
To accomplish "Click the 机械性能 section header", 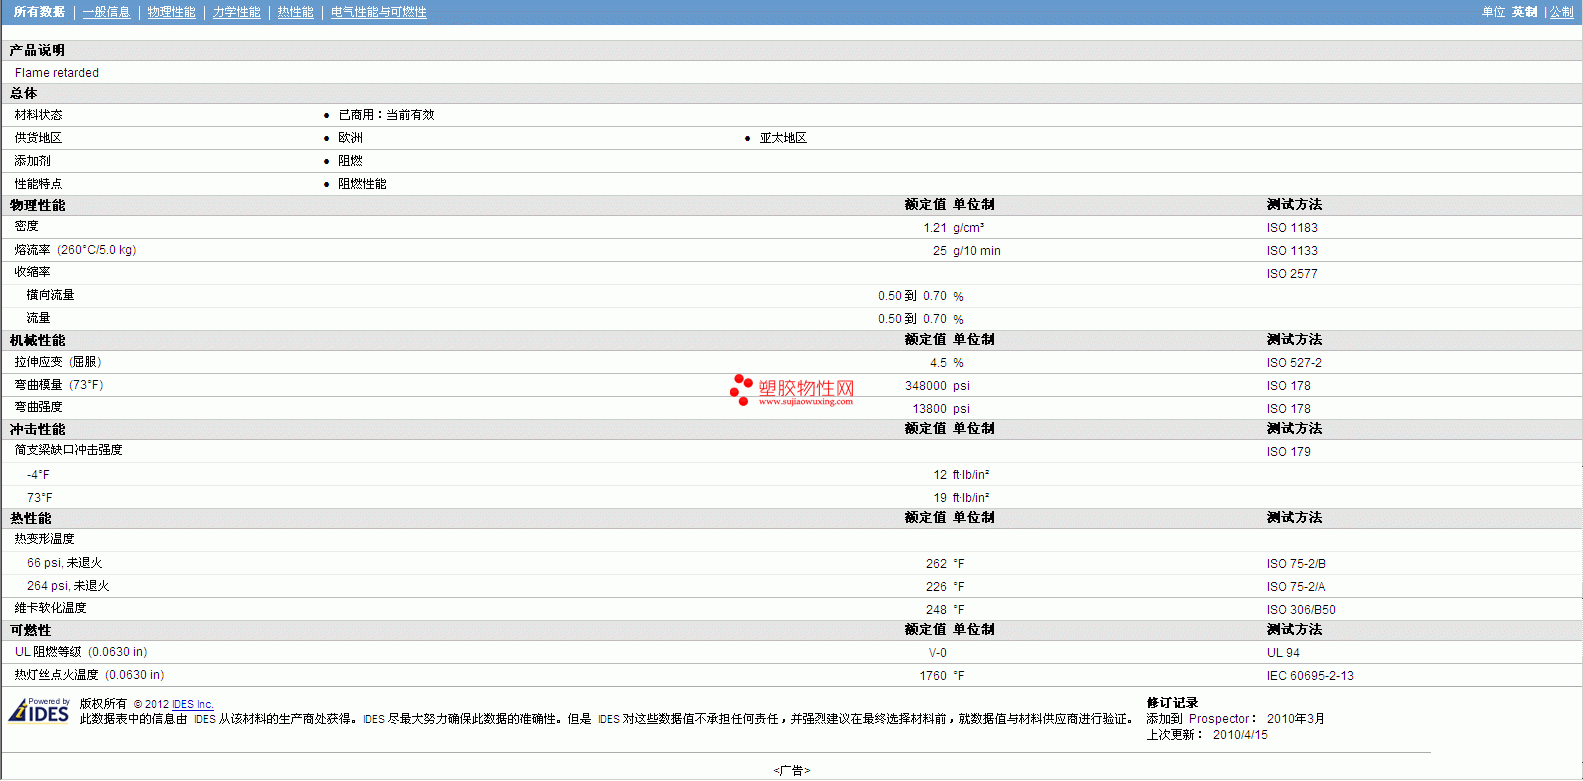I will tap(37, 340).
